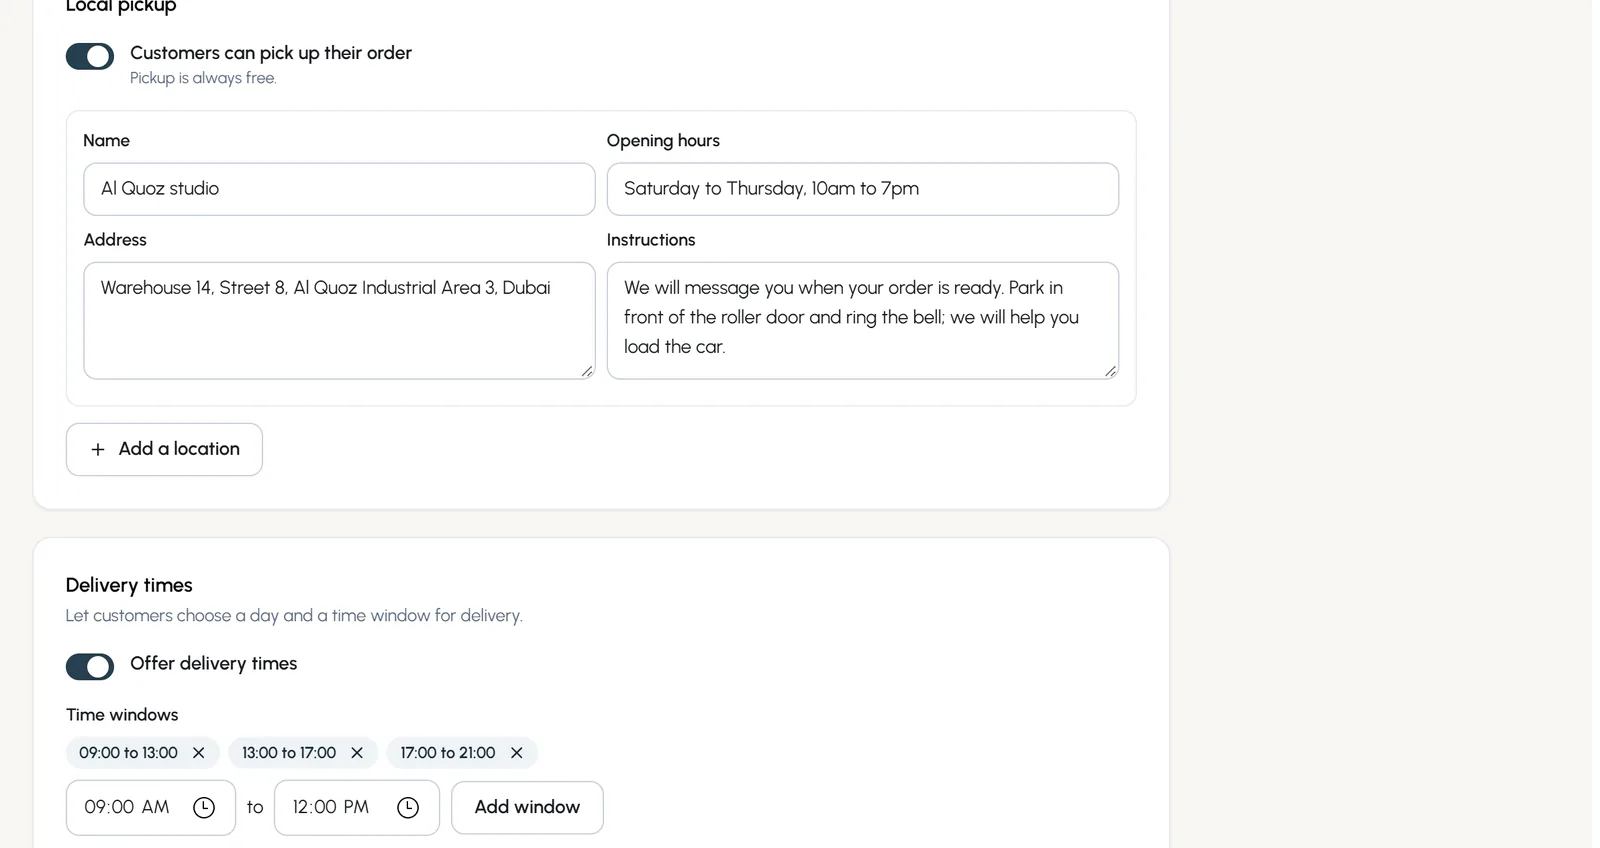Open clock picker for 12:00 PM end time
Viewport: 1600px width, 848px height.
(408, 808)
